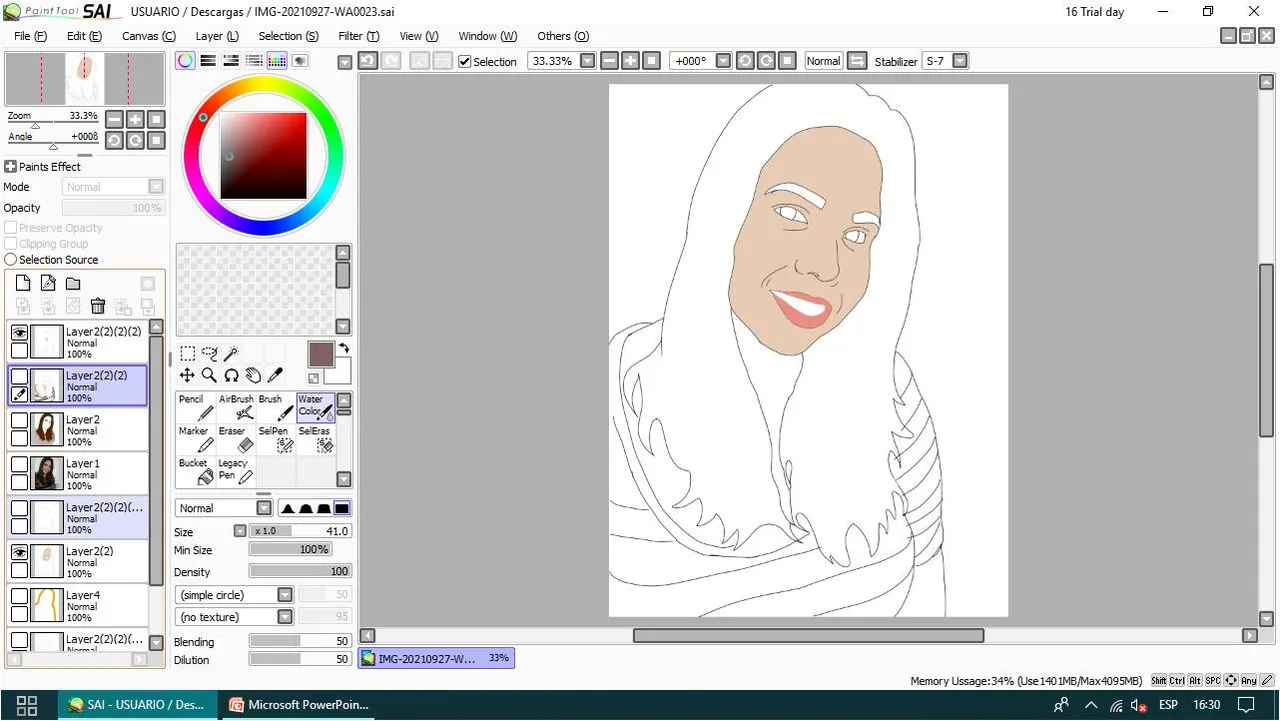Click the foreground brown color swatch
The width and height of the screenshot is (1280, 721).
tap(321, 354)
